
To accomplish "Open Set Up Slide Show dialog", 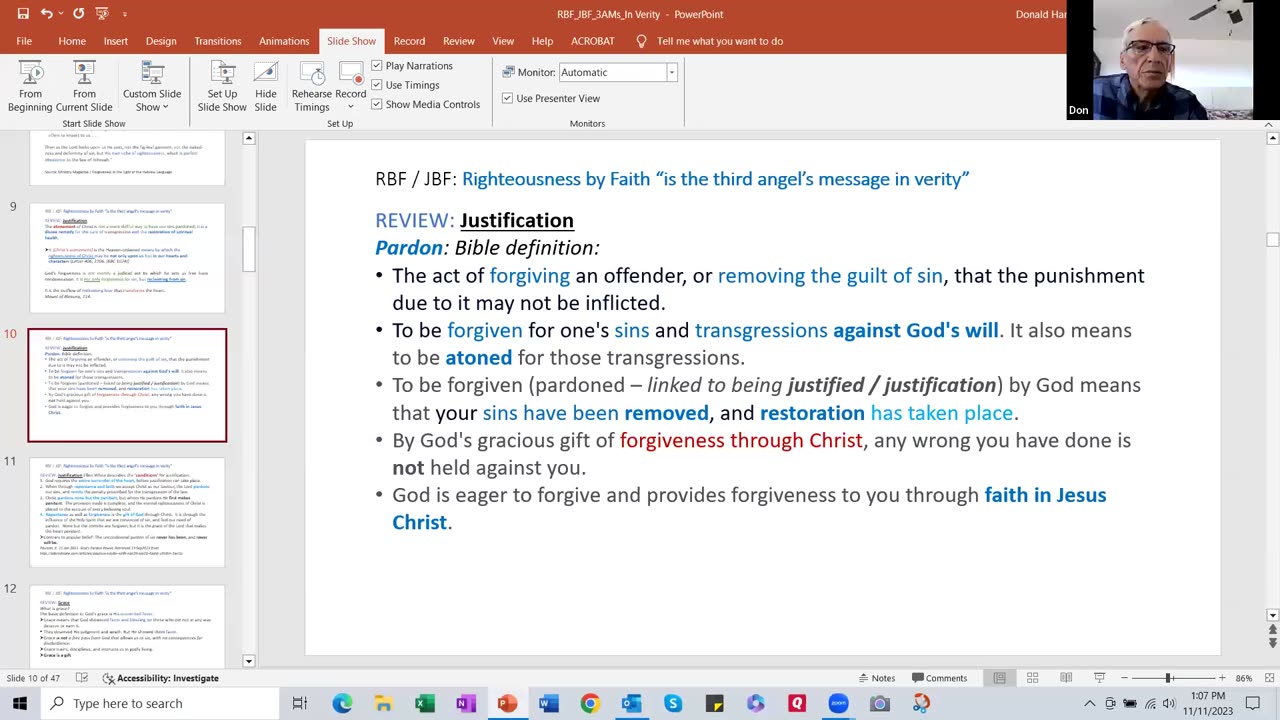I will point(222,88).
